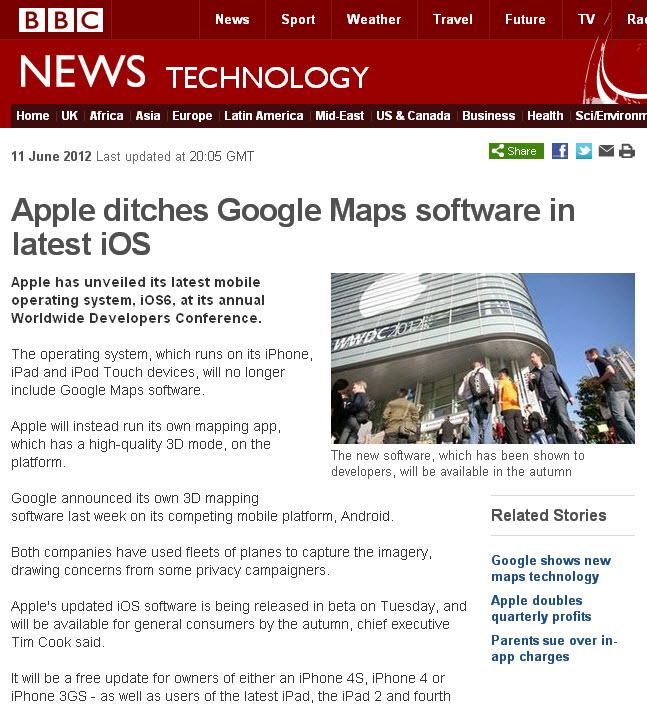The image size is (647, 708).
Task: Click the NEWS banner title
Action: (x=82, y=71)
